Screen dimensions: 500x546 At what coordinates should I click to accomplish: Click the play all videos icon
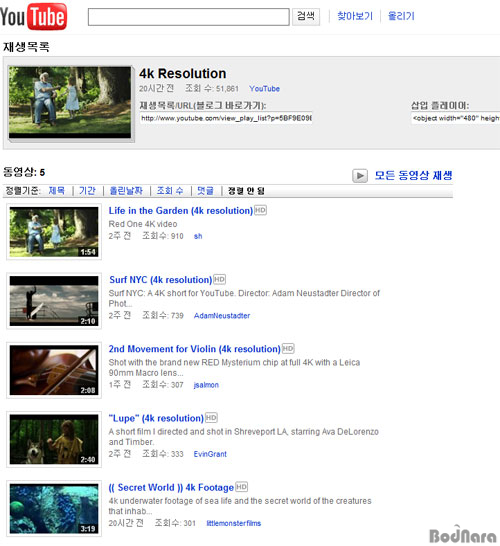[x=360, y=176]
